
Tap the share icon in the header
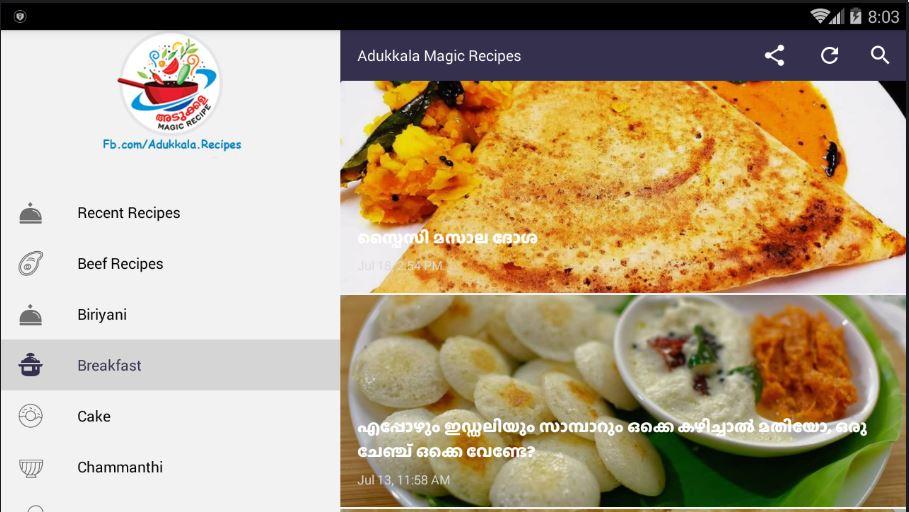tap(775, 56)
